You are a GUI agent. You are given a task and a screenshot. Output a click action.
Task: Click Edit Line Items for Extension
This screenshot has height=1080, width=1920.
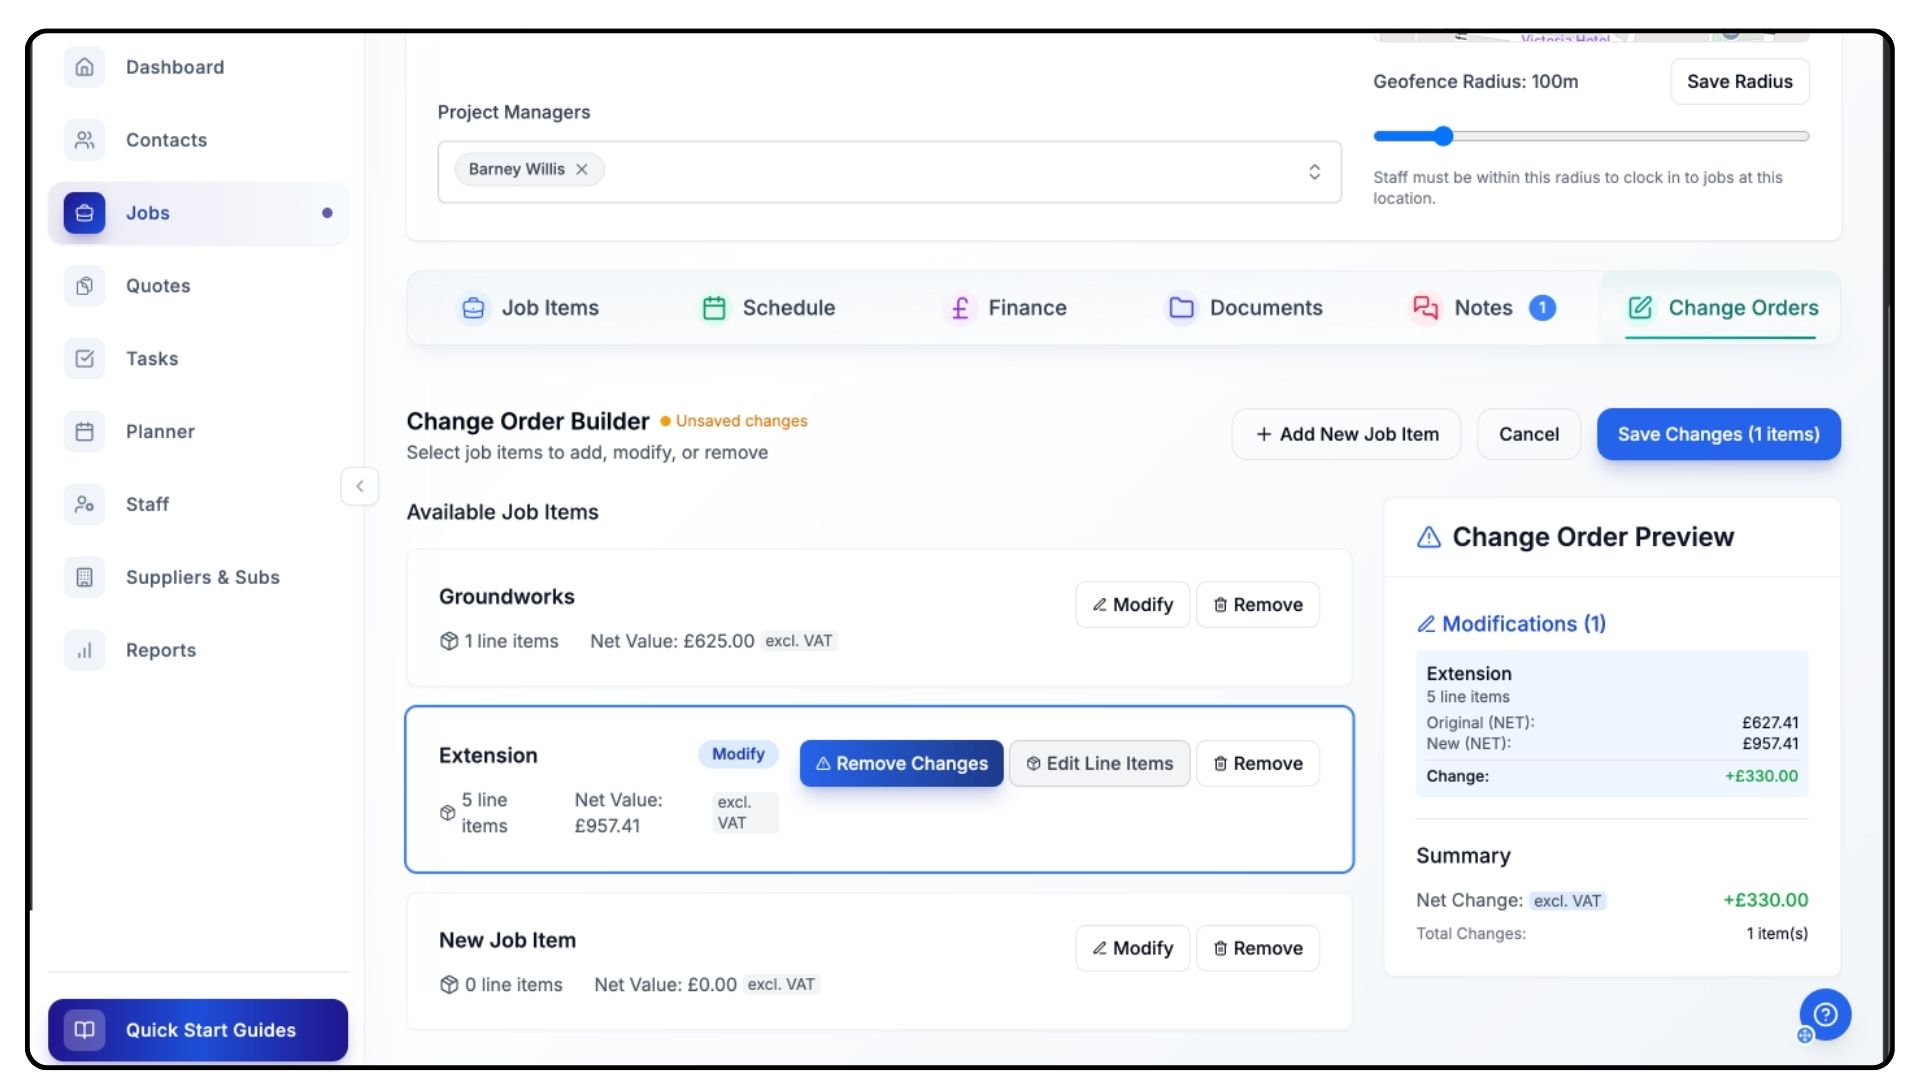coord(1099,764)
